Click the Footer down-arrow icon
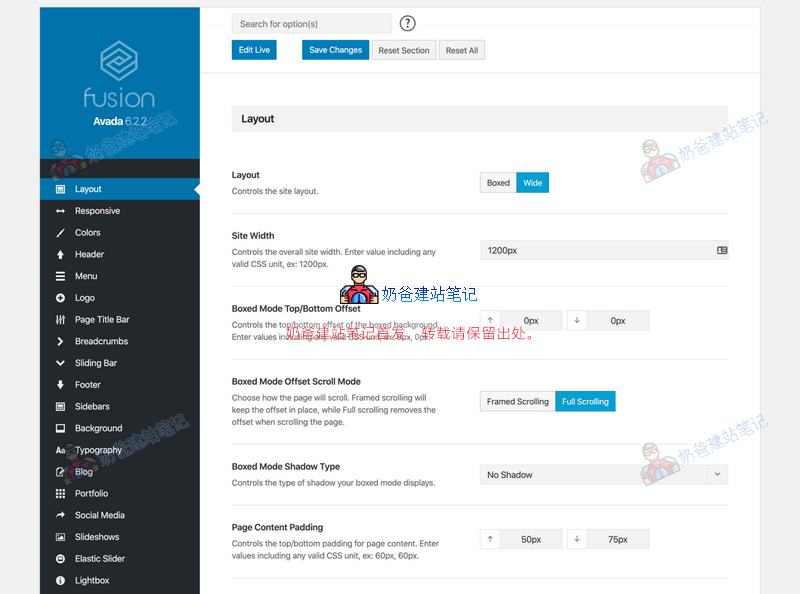 coord(61,385)
